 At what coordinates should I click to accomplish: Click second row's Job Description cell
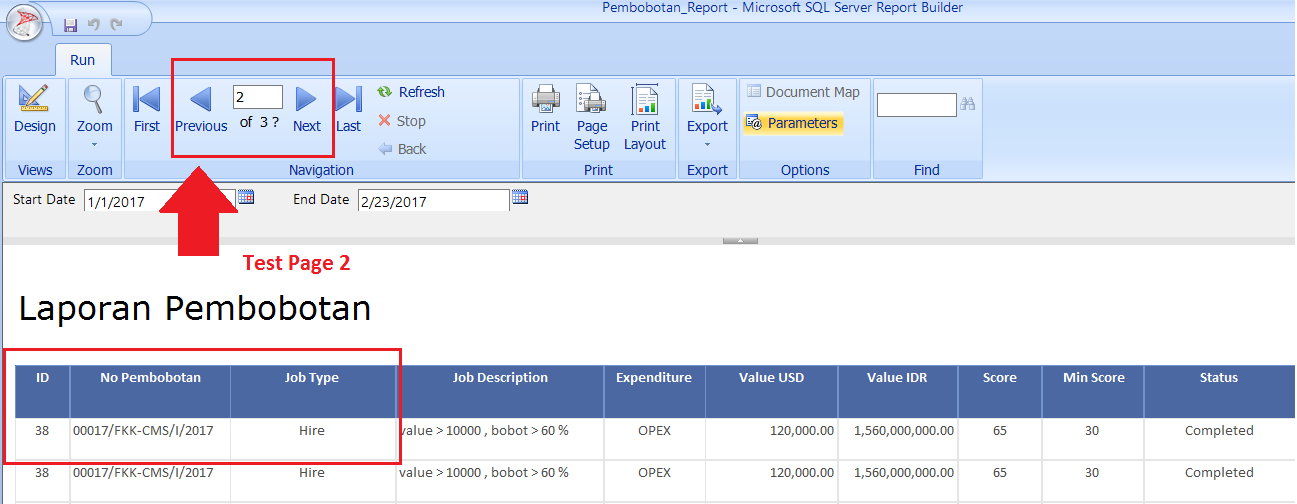(500, 481)
